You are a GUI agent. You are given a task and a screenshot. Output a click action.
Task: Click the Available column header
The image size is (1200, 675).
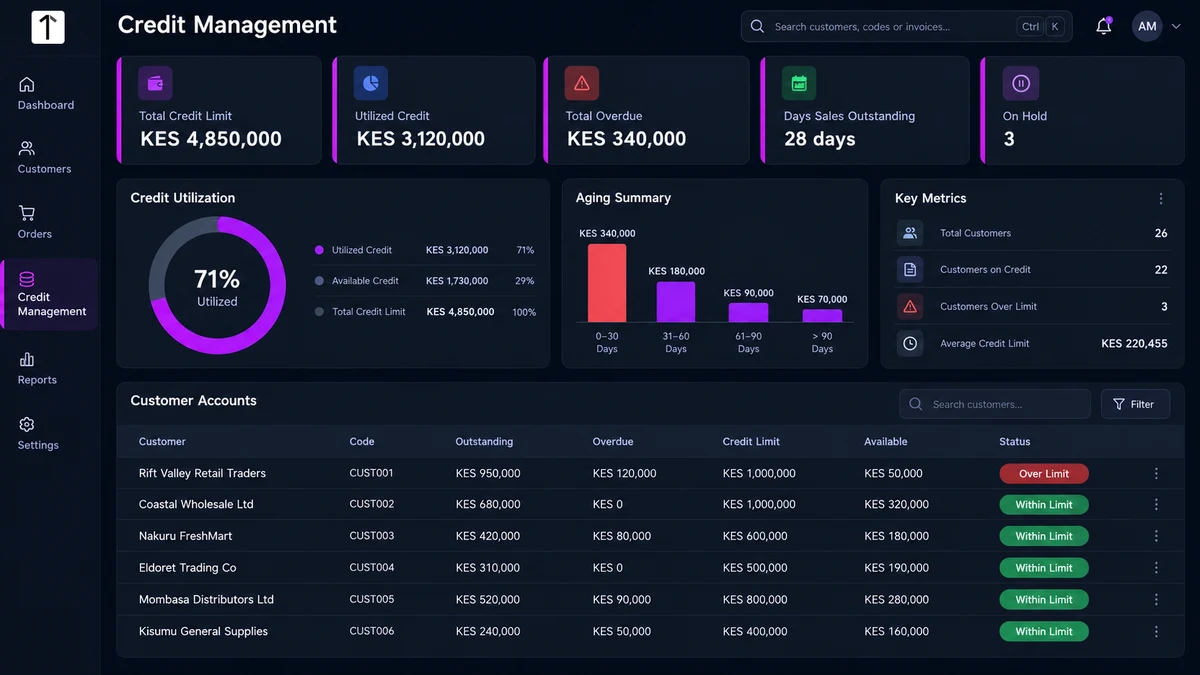886,442
